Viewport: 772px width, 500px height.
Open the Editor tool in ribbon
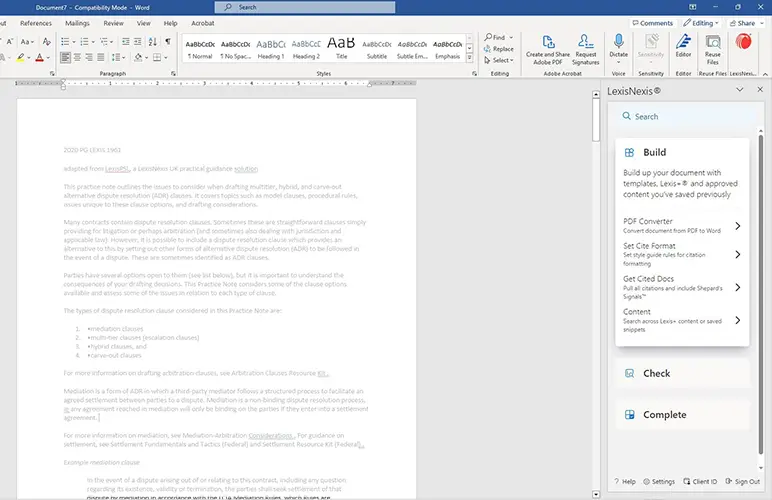click(x=683, y=48)
